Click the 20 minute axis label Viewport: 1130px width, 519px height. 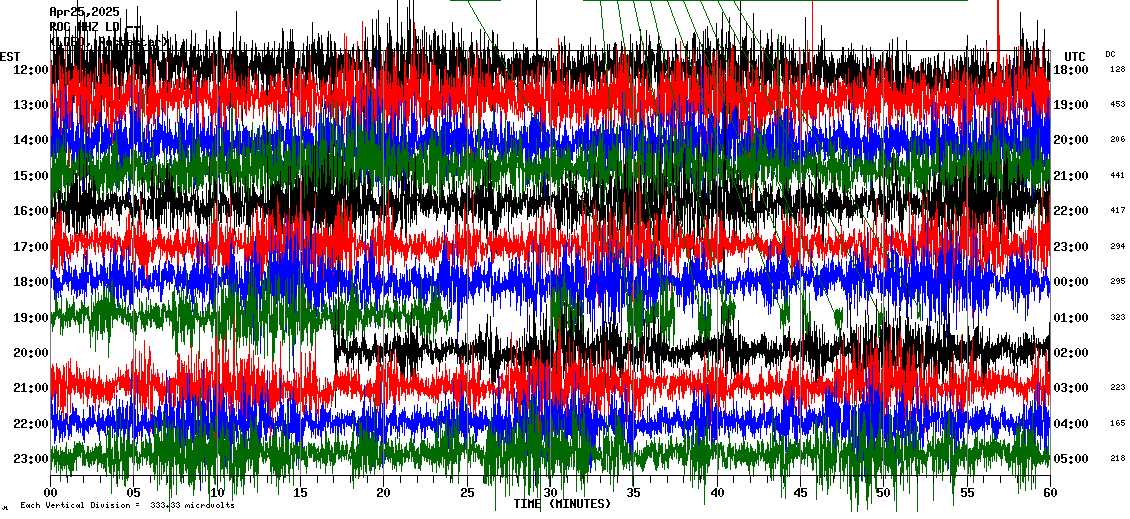click(x=383, y=492)
